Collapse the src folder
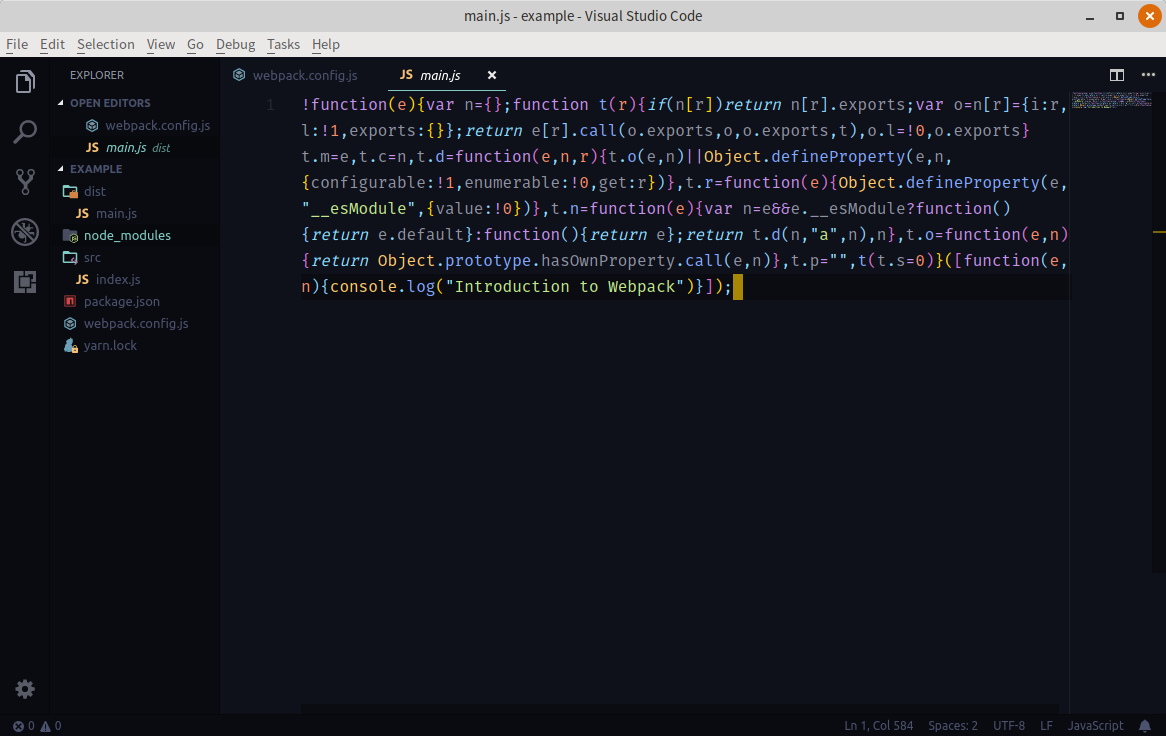 tap(92, 257)
